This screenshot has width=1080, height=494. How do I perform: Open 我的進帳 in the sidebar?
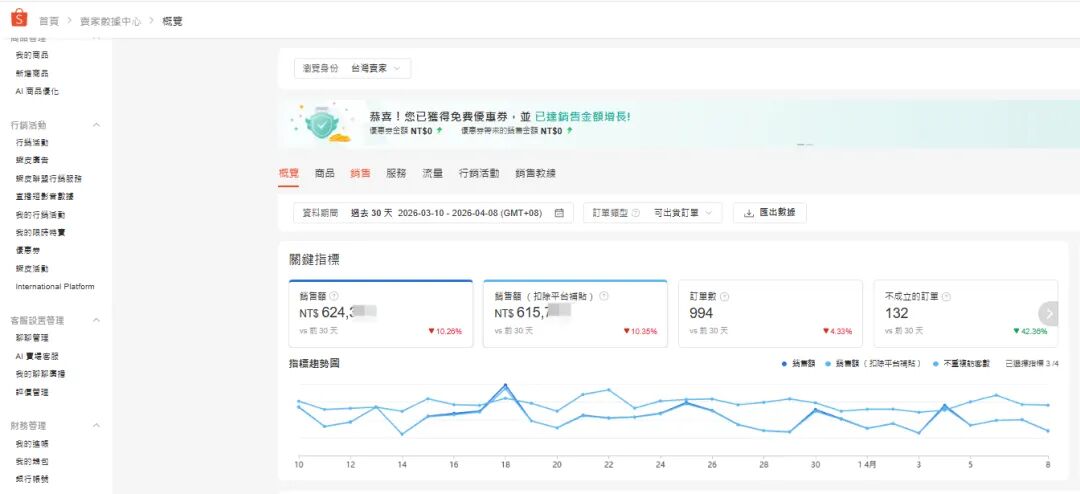pyautogui.click(x=32, y=444)
